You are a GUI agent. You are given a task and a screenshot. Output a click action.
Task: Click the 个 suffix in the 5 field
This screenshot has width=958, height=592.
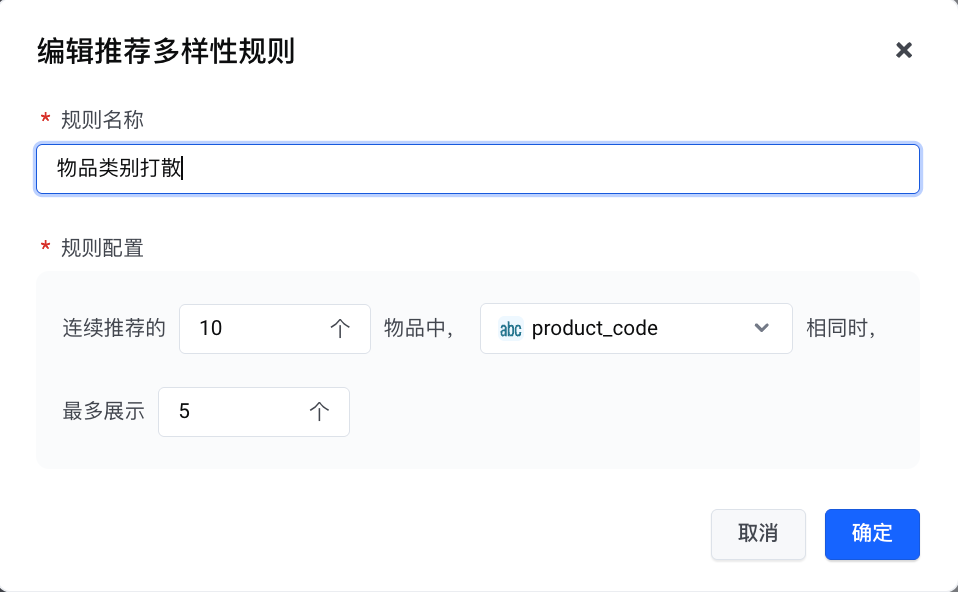(319, 412)
